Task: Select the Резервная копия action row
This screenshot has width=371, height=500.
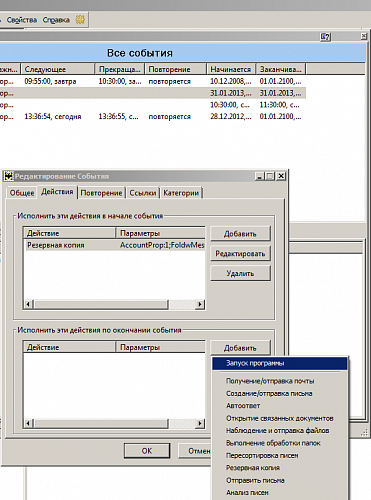Action: click(114, 245)
